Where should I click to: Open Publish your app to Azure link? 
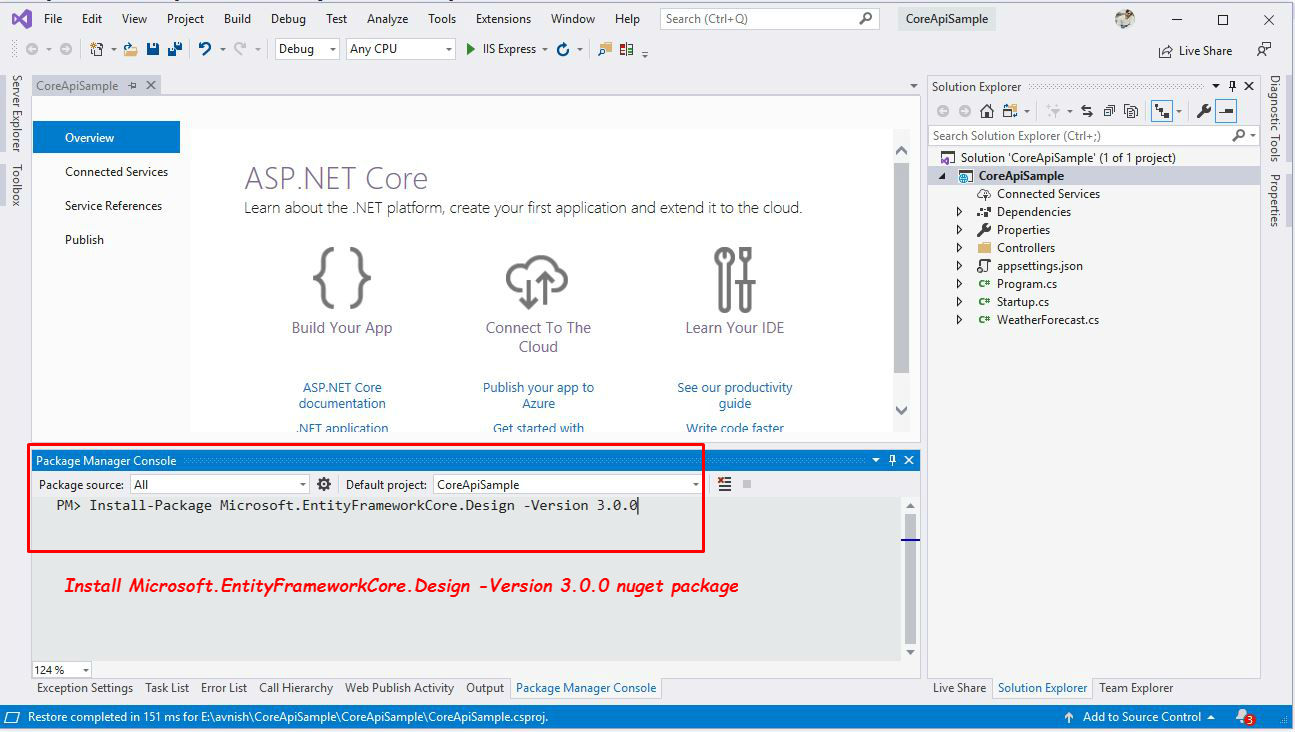(x=538, y=395)
